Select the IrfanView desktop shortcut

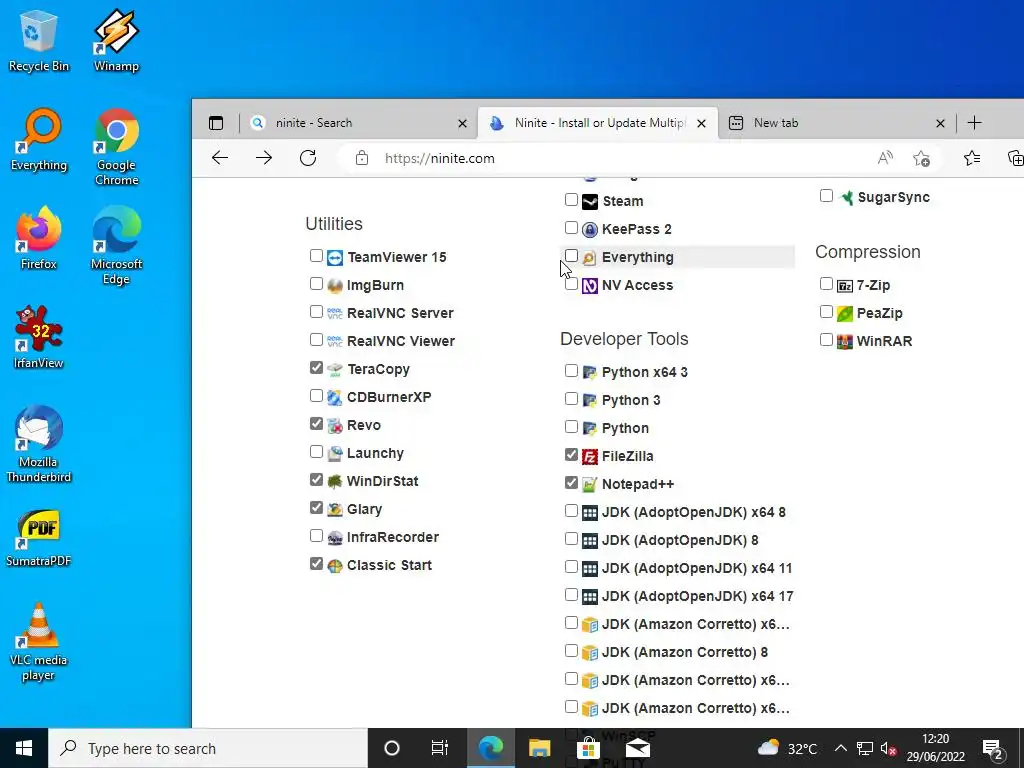click(x=39, y=338)
